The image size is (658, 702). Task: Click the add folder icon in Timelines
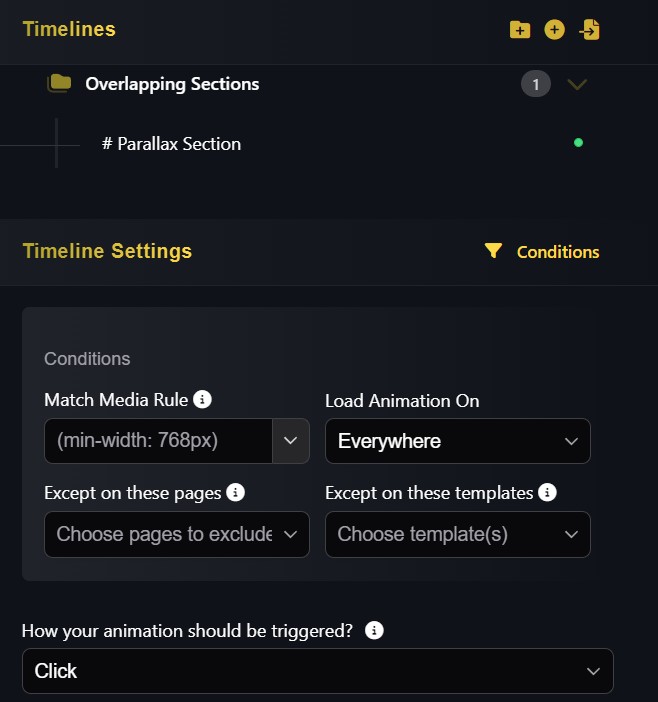click(520, 30)
